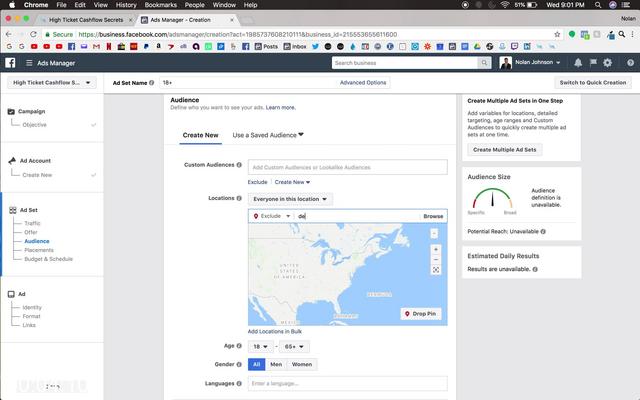Select Traffic in the Ad Set sidebar
The image size is (640, 400).
click(32, 223)
